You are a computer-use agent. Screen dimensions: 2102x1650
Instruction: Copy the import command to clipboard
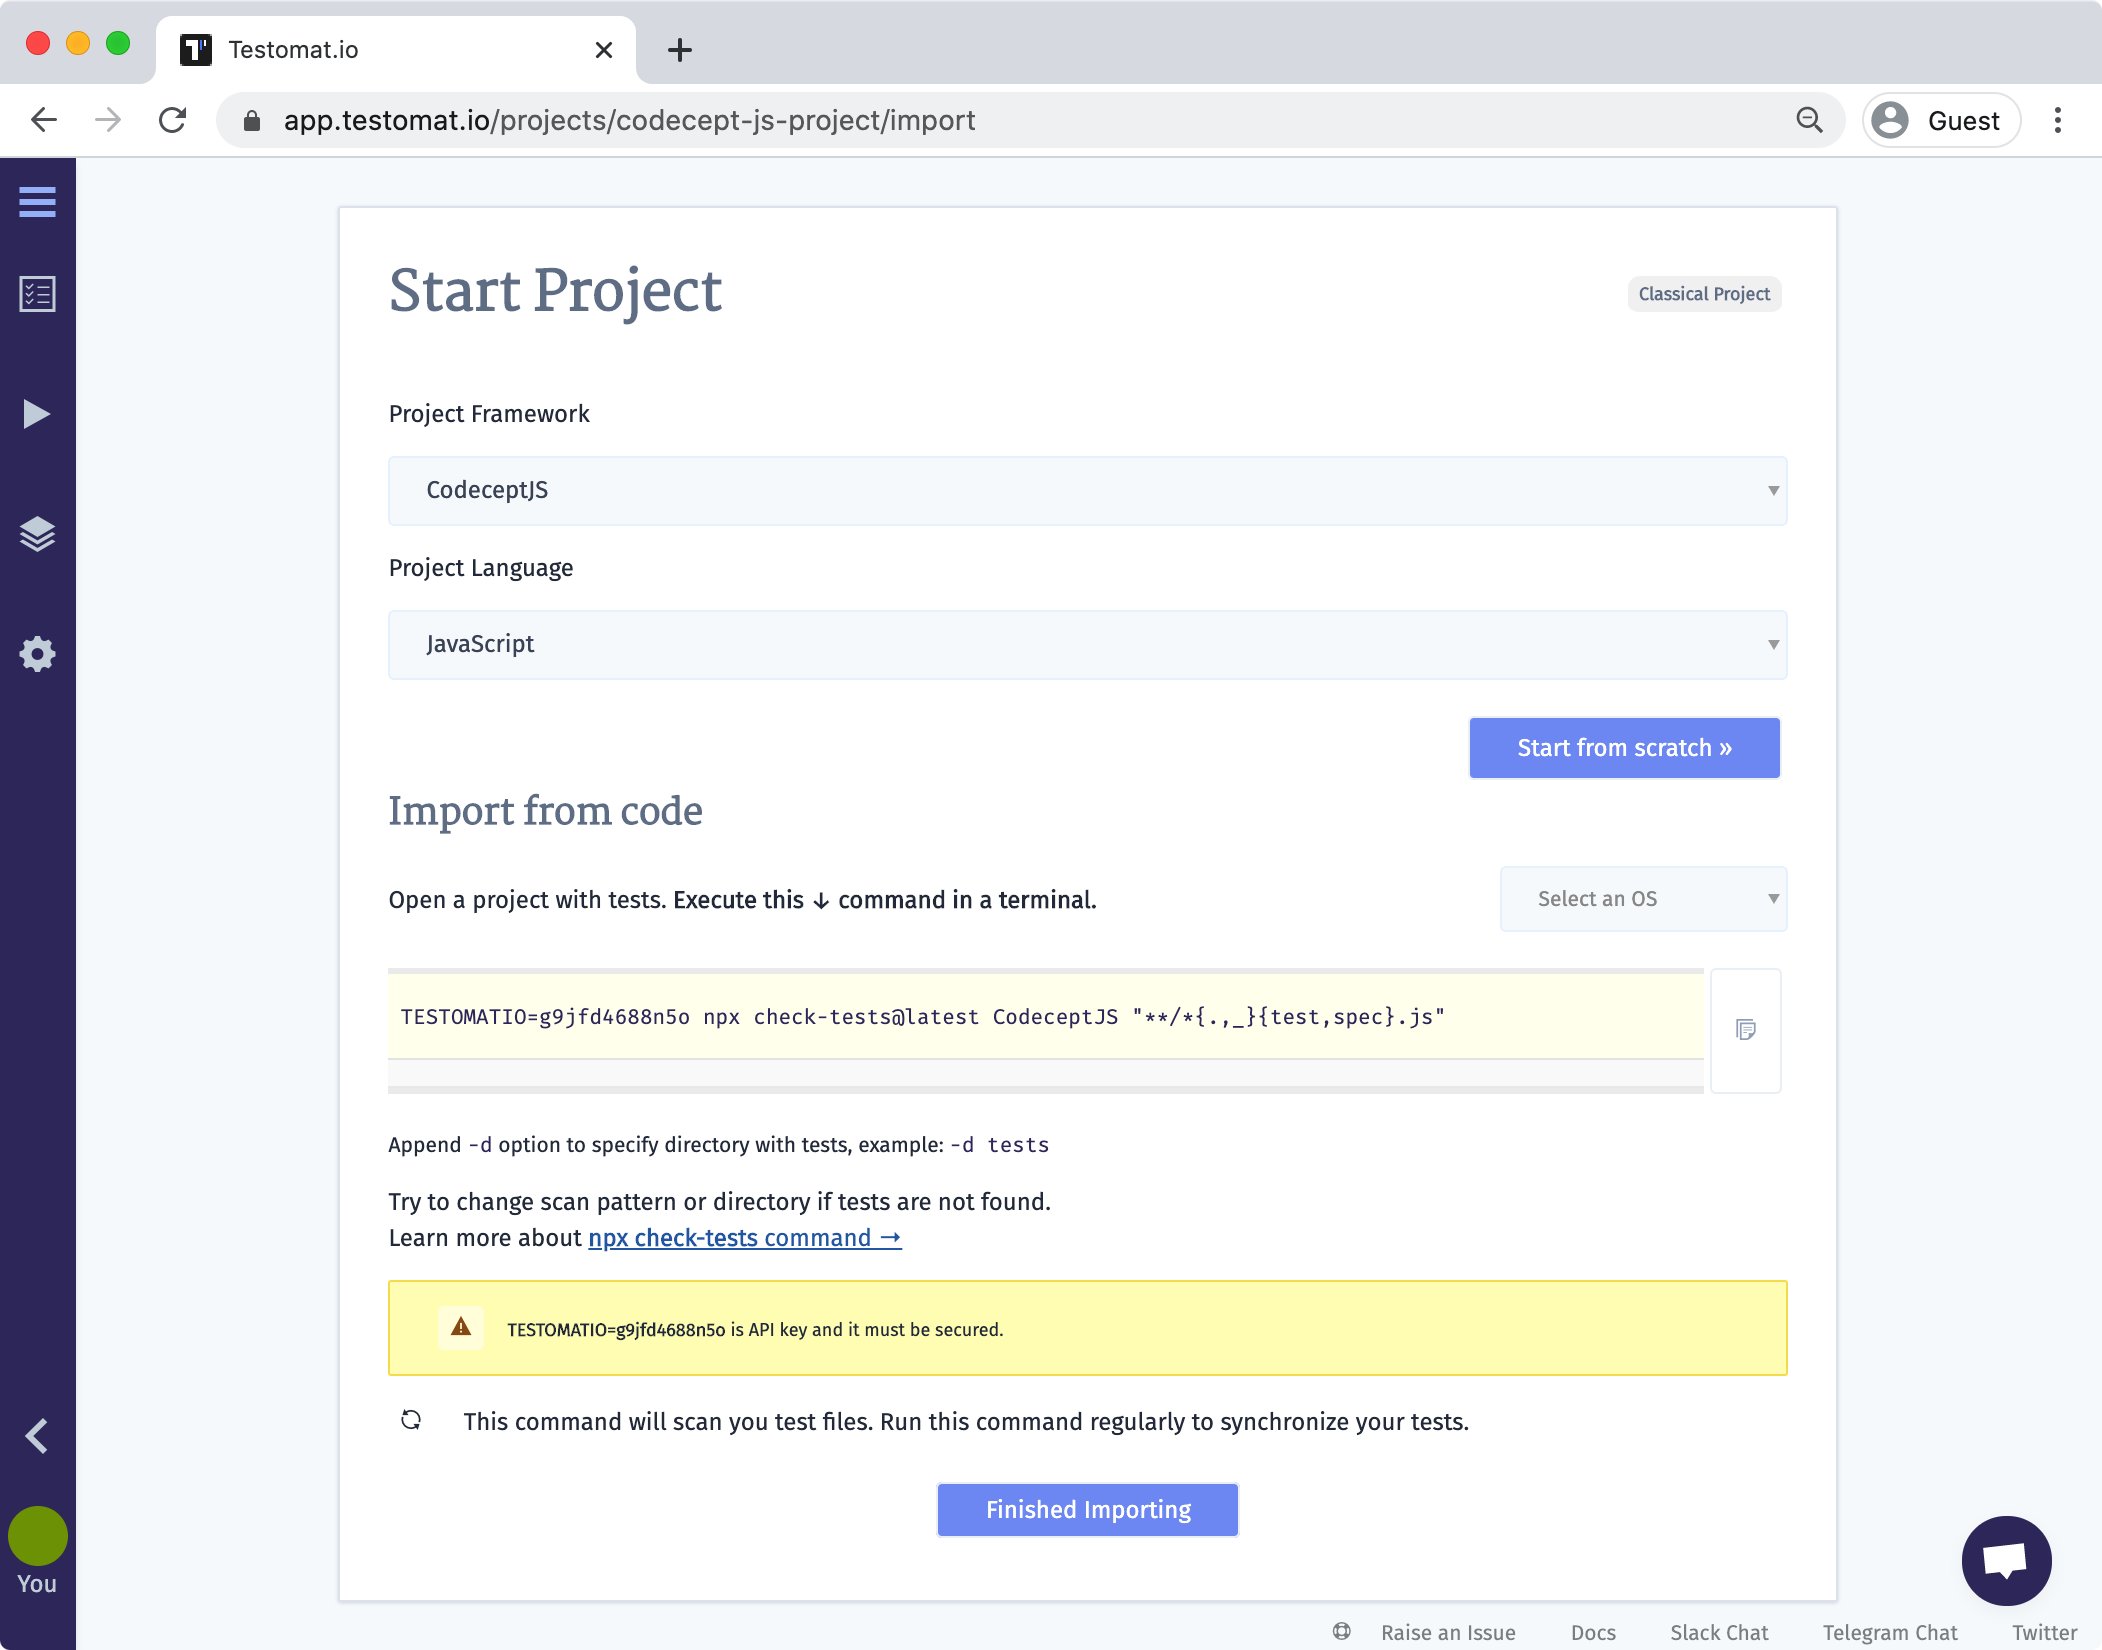tap(1746, 1030)
